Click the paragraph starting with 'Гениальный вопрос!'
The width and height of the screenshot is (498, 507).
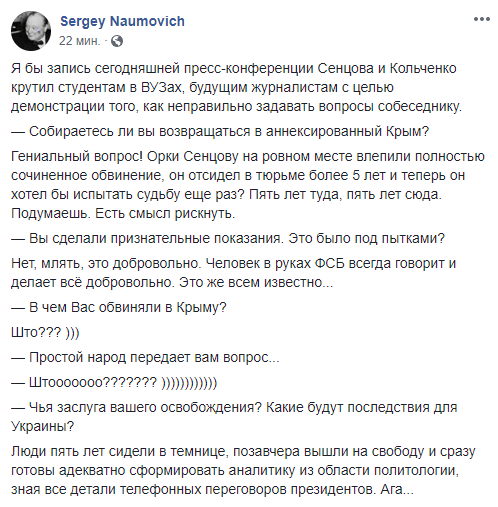tap(248, 185)
